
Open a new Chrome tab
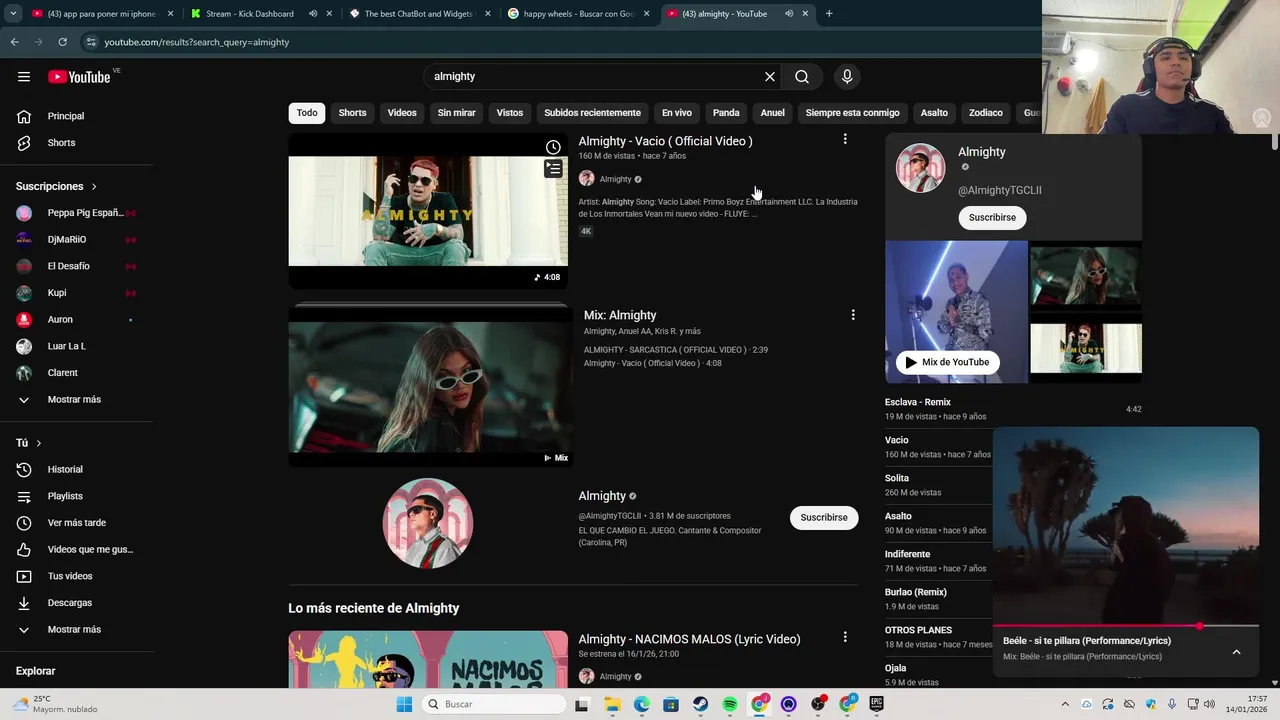tap(829, 14)
